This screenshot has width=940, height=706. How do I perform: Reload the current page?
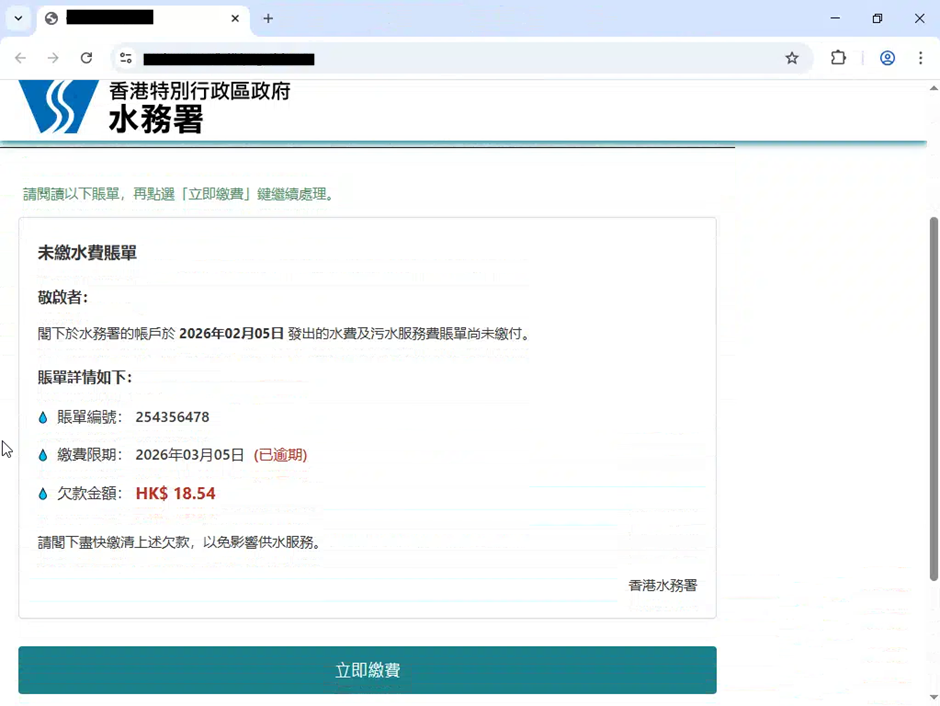86,58
